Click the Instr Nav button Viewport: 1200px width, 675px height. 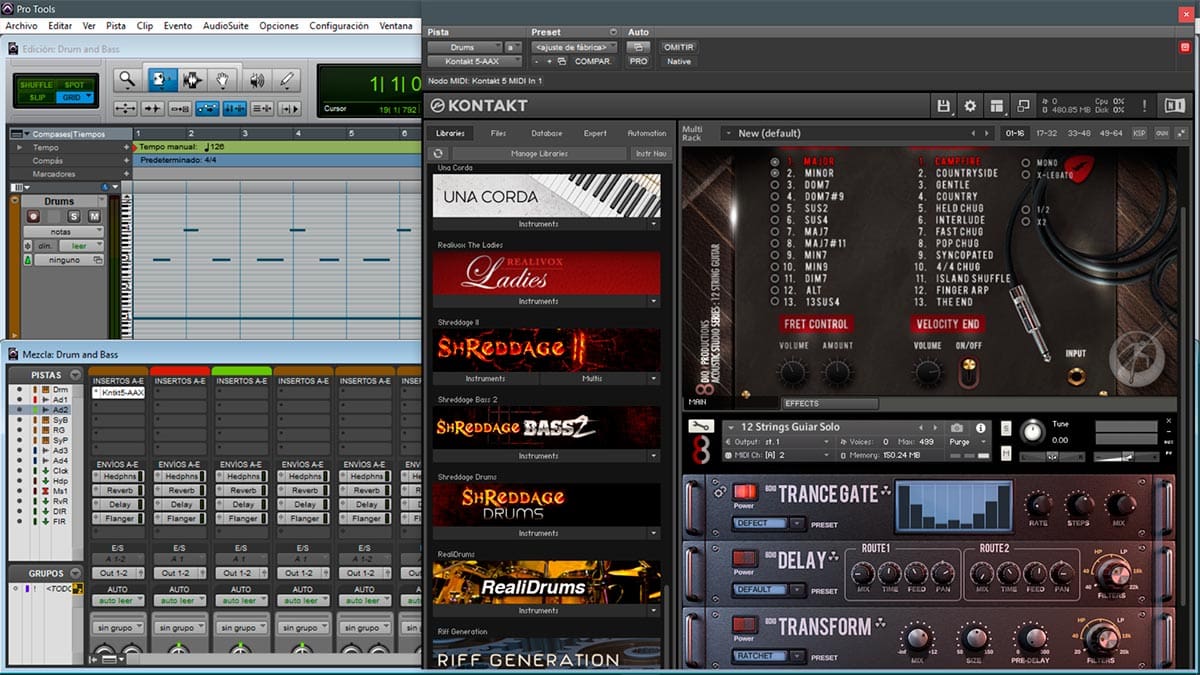[650, 153]
